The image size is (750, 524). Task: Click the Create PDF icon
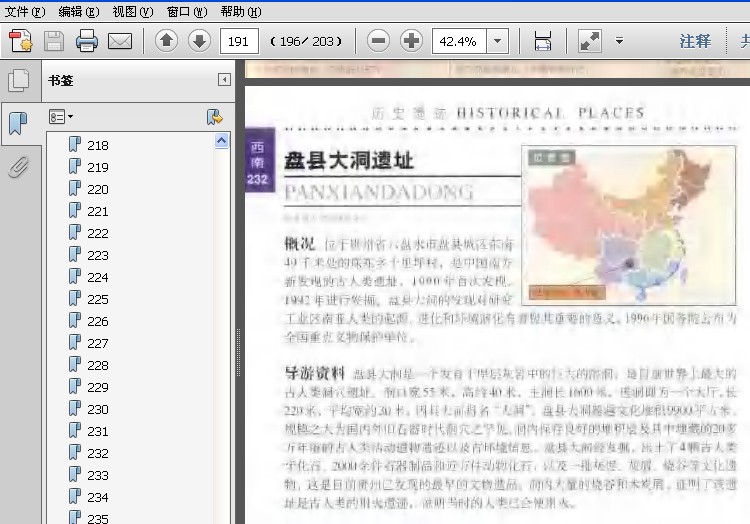[21, 41]
